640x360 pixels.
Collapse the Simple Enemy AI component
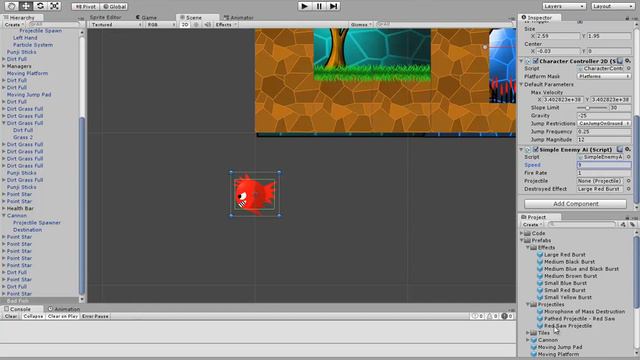521,150
